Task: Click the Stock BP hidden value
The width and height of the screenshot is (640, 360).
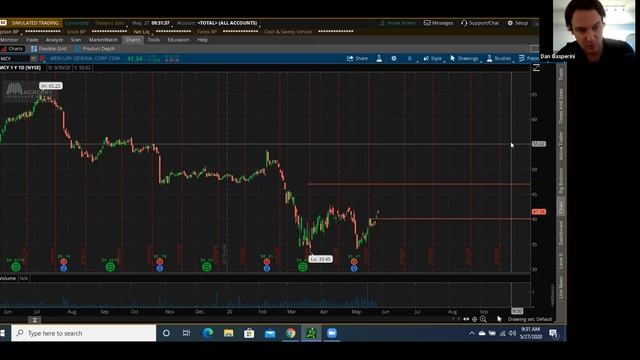Action: [109, 31]
